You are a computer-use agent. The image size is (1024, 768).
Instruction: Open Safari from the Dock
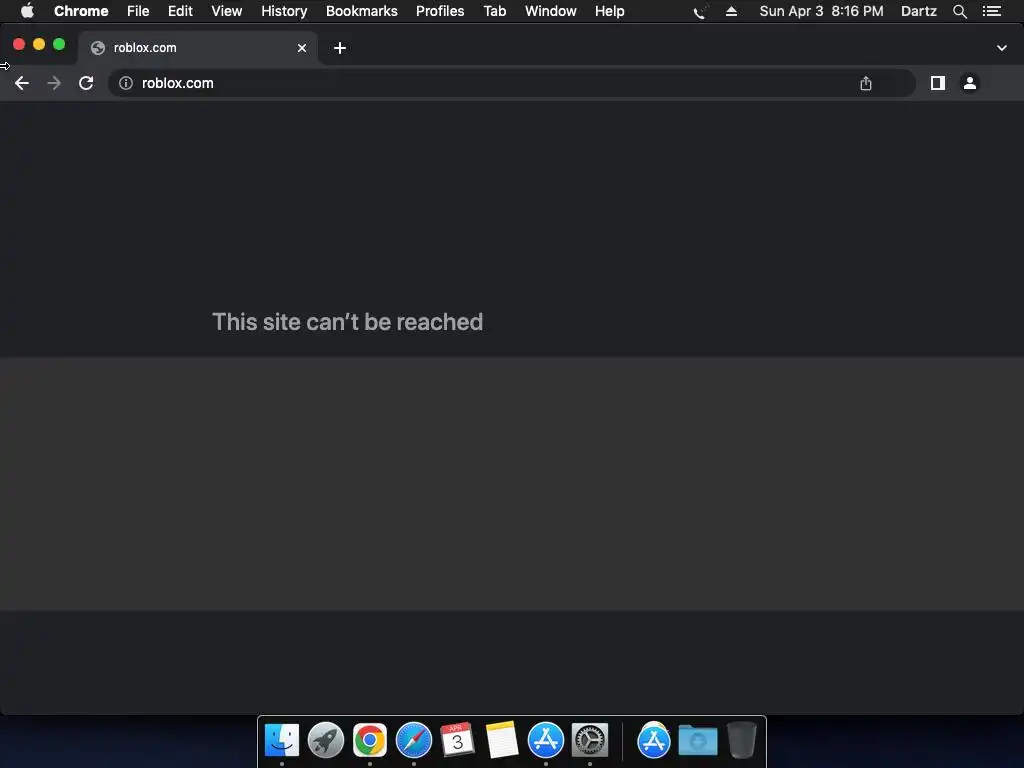point(414,740)
